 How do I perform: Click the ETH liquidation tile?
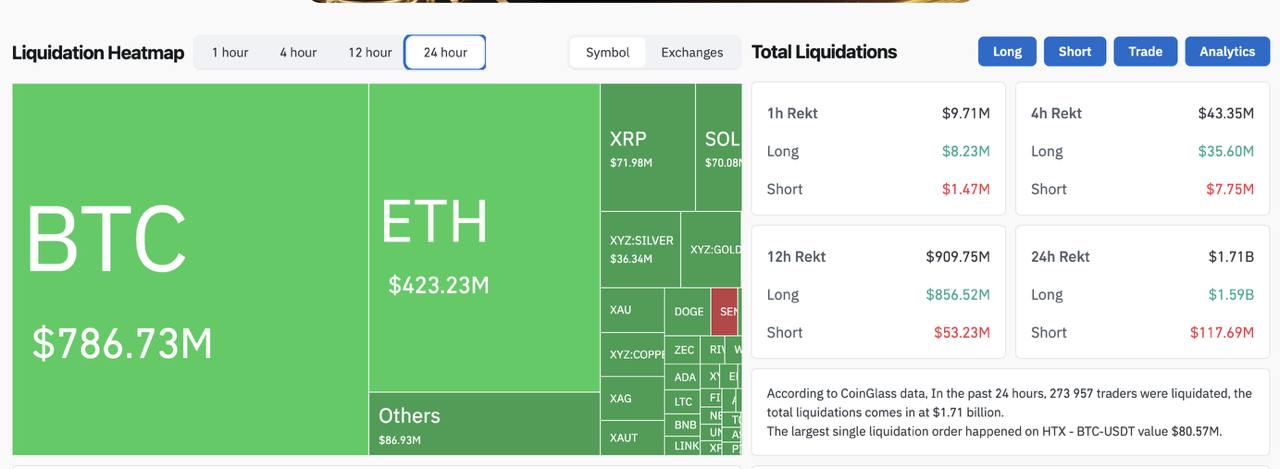pos(484,240)
